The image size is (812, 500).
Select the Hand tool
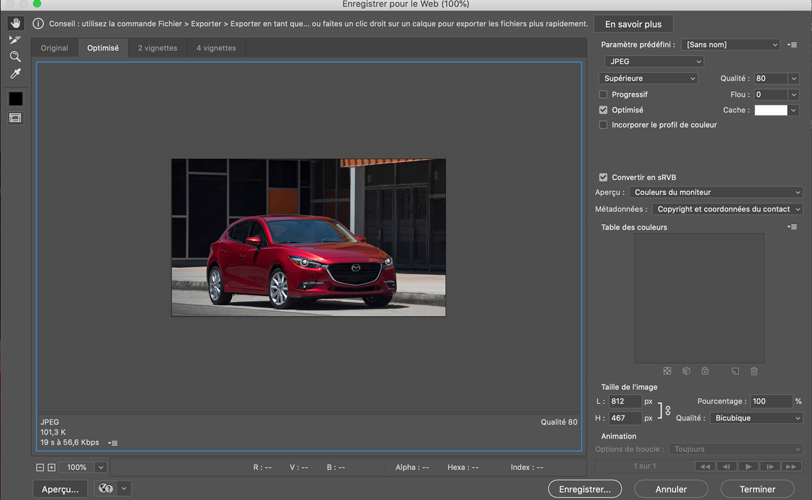(x=16, y=23)
